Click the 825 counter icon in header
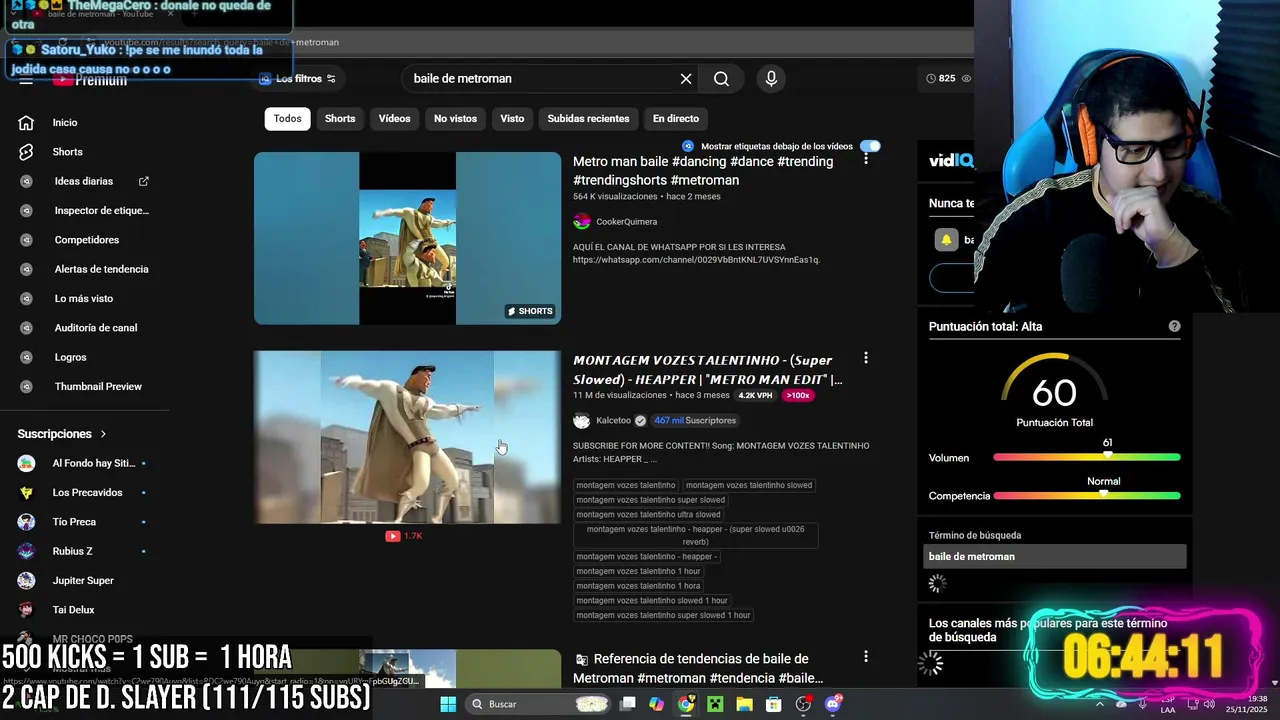1280x720 pixels. [x=931, y=78]
